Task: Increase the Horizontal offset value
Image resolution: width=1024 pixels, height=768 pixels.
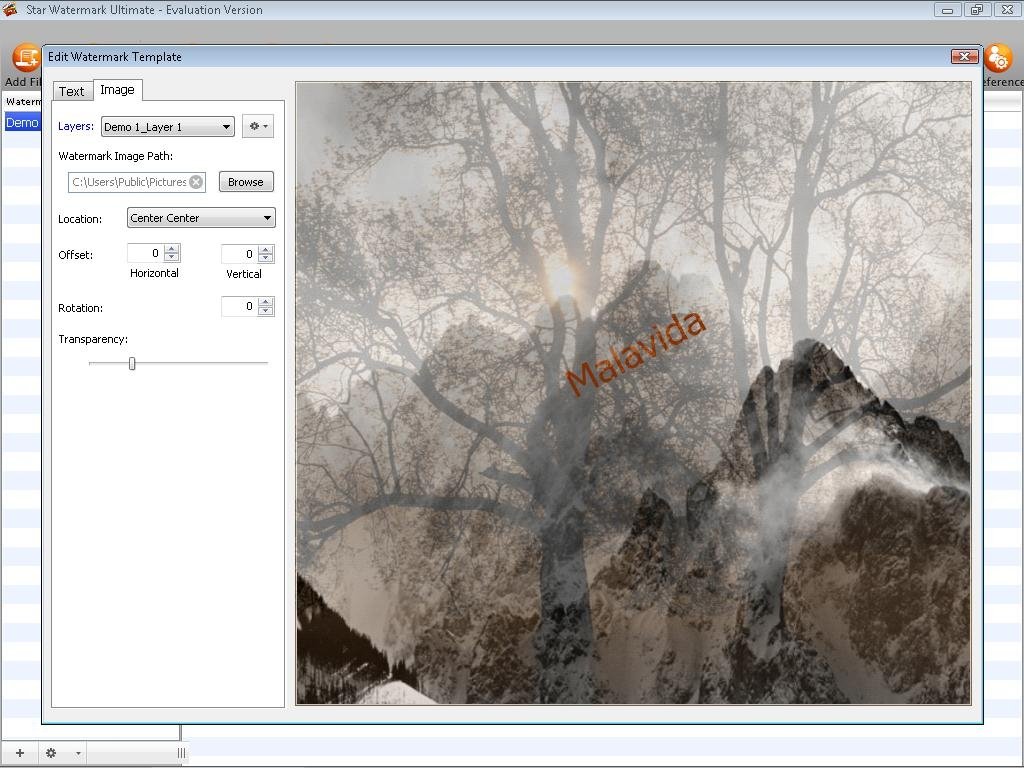Action: pyautogui.click(x=172, y=249)
